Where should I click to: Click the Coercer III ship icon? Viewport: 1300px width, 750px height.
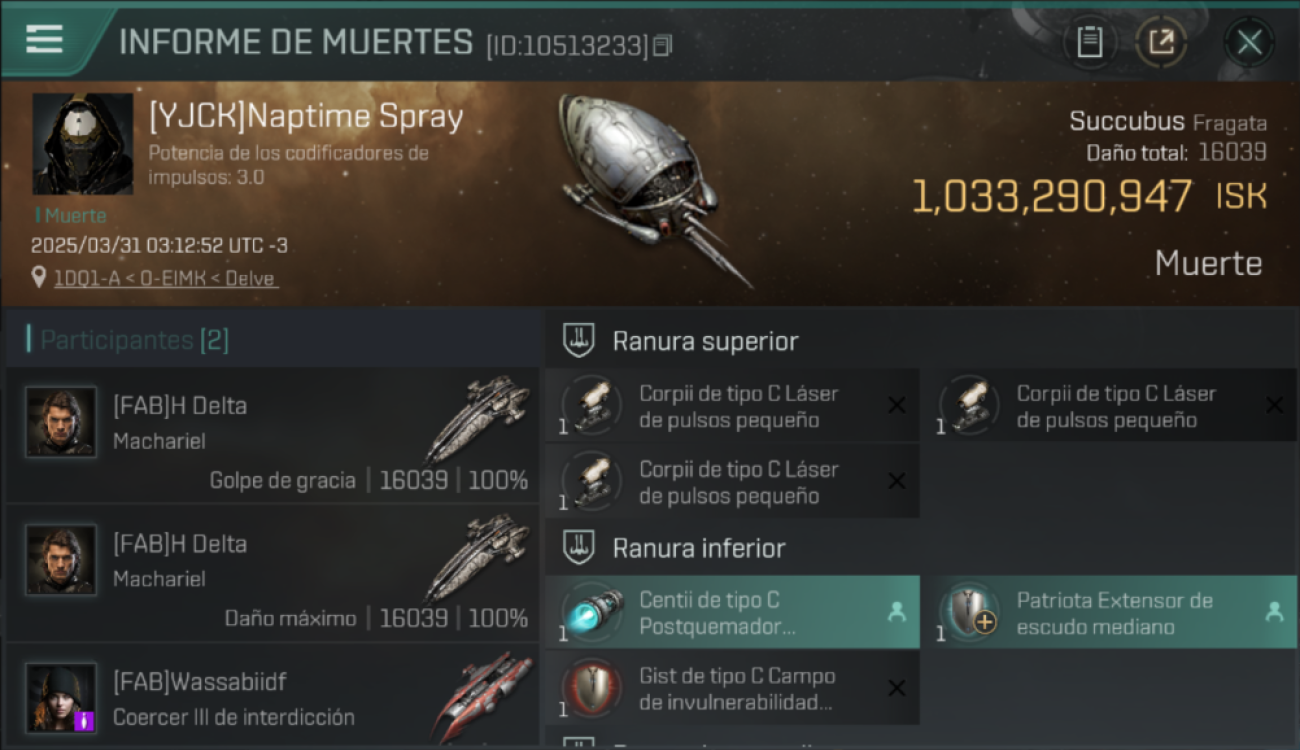[x=483, y=694]
